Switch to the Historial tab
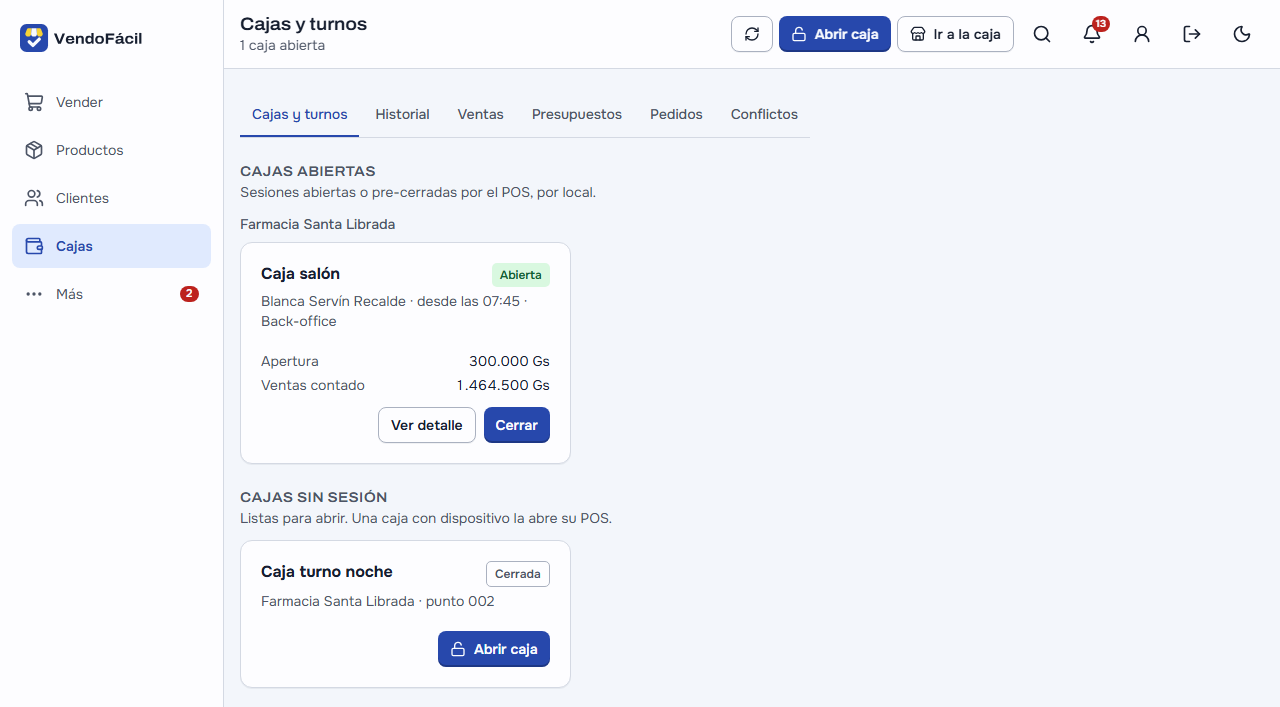Image resolution: width=1280 pixels, height=707 pixels. click(403, 114)
